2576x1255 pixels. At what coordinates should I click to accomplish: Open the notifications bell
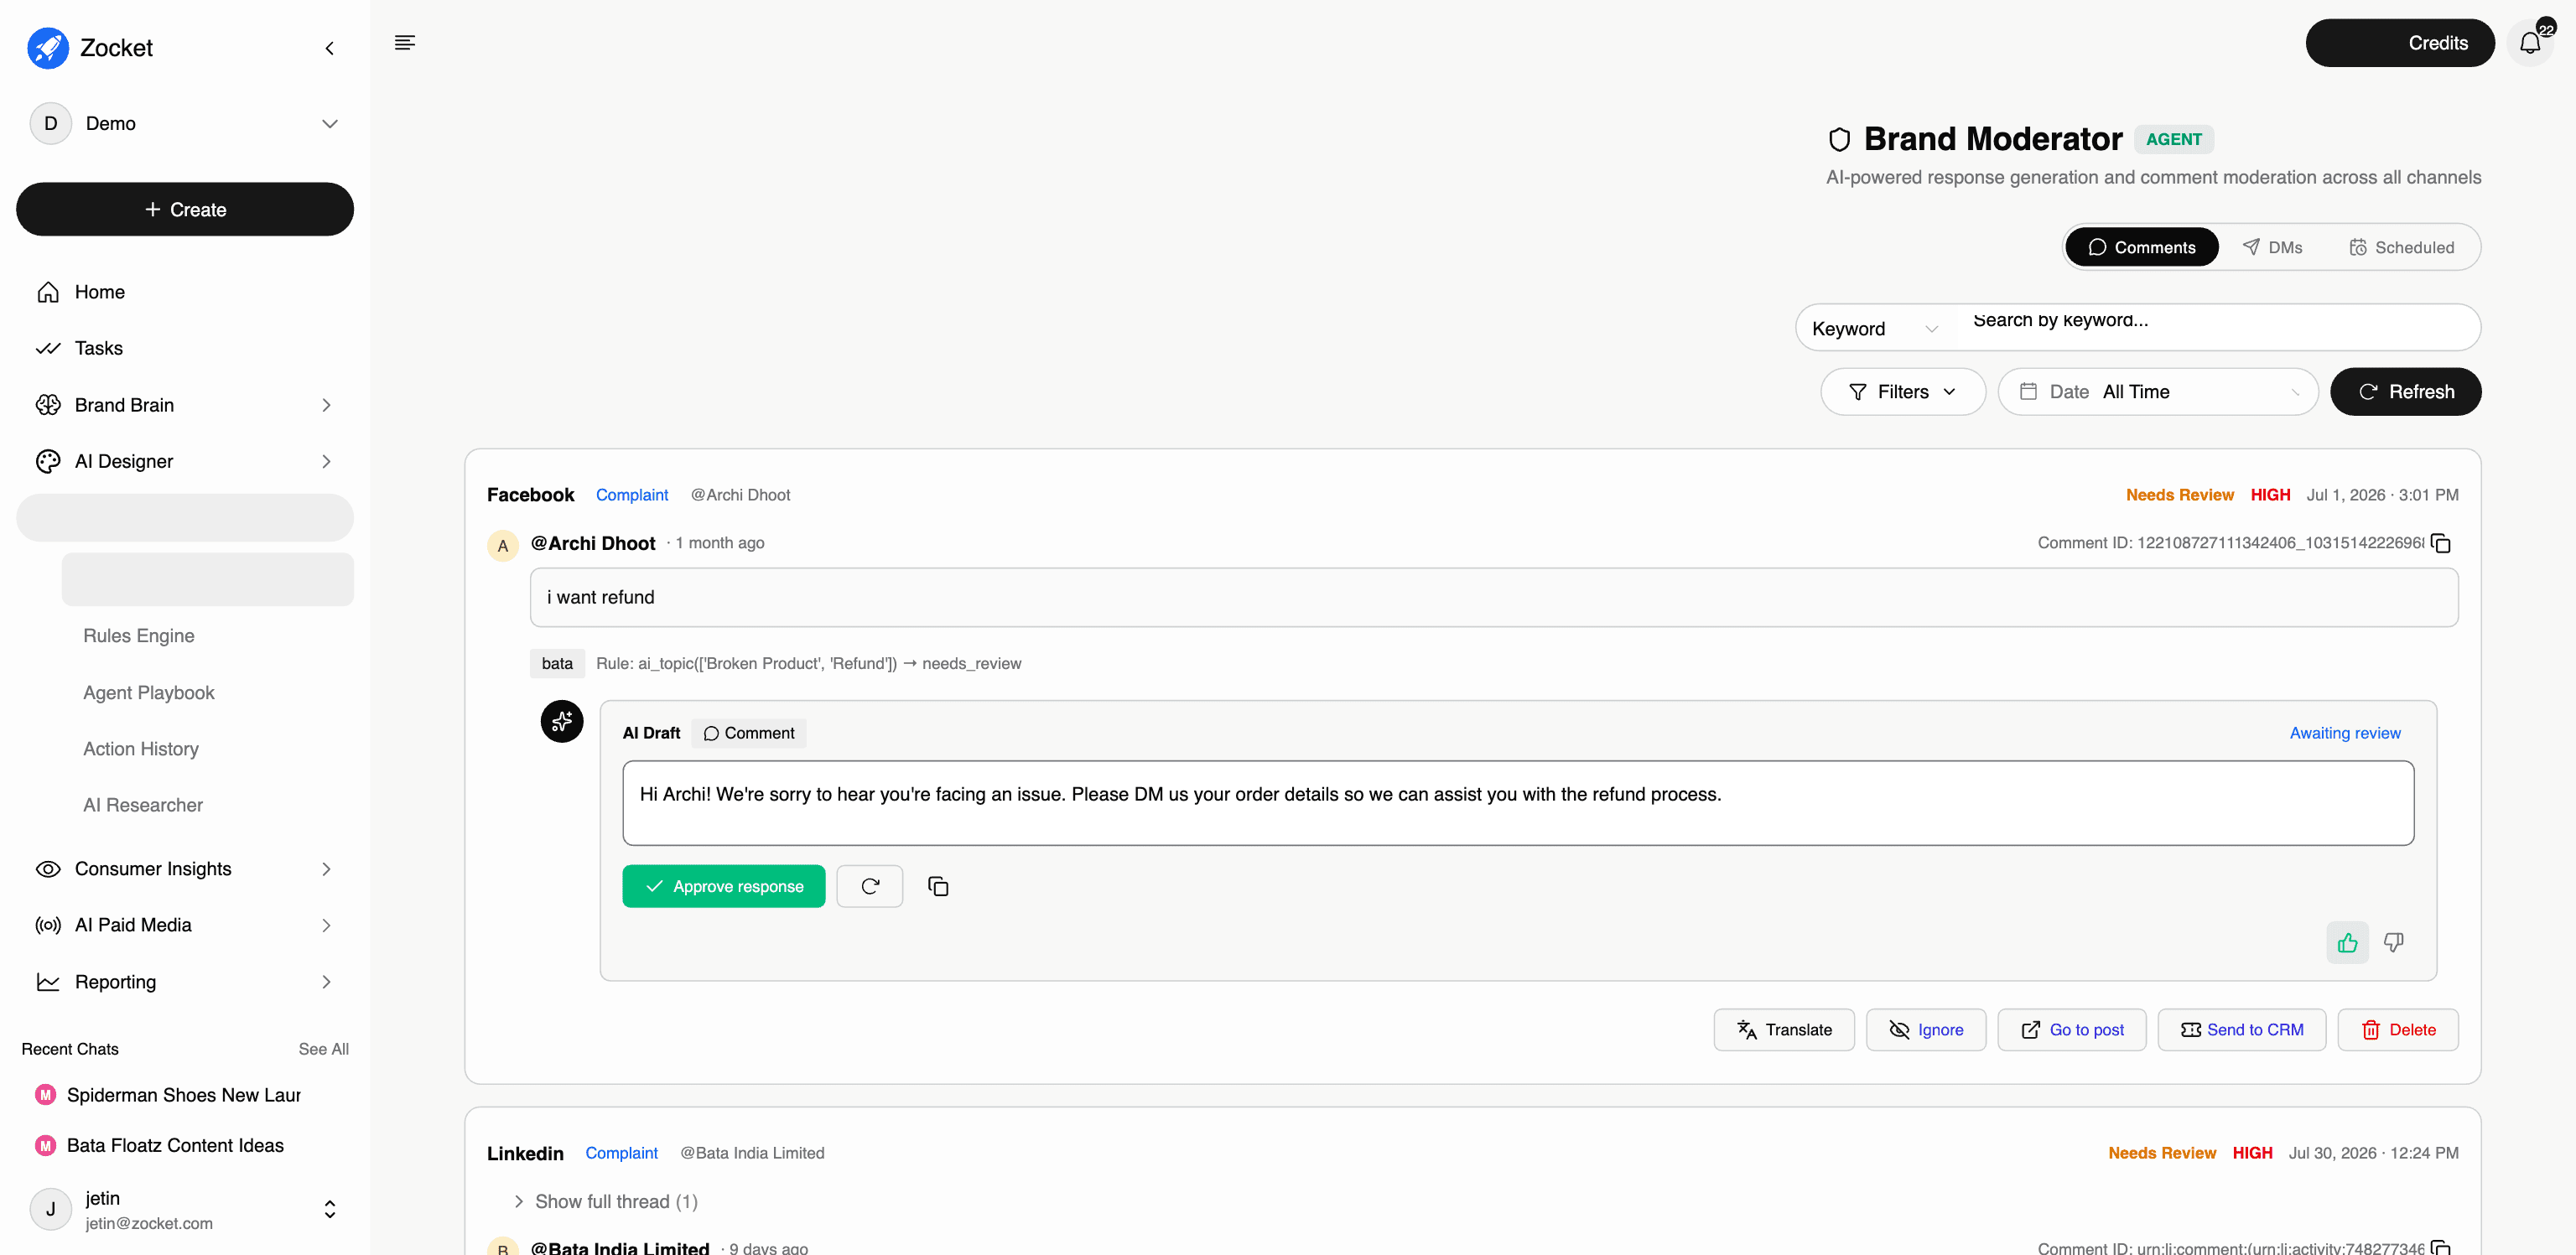tap(2530, 43)
